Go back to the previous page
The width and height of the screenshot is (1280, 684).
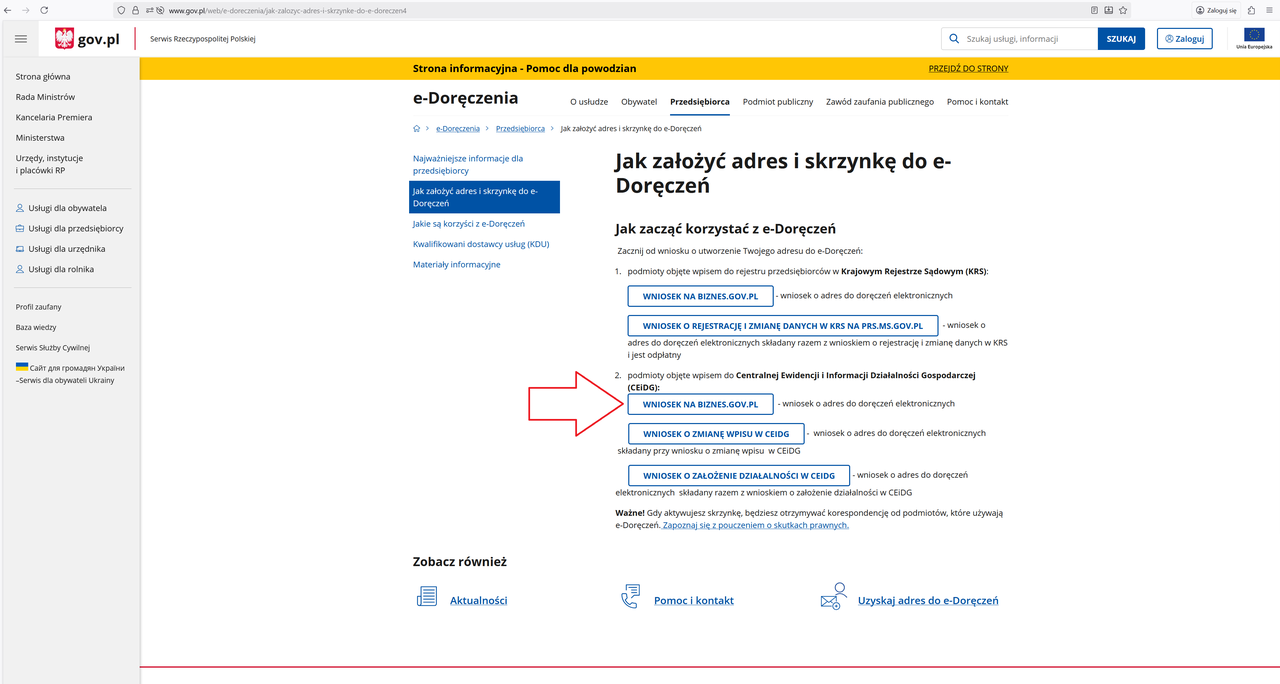(9, 10)
